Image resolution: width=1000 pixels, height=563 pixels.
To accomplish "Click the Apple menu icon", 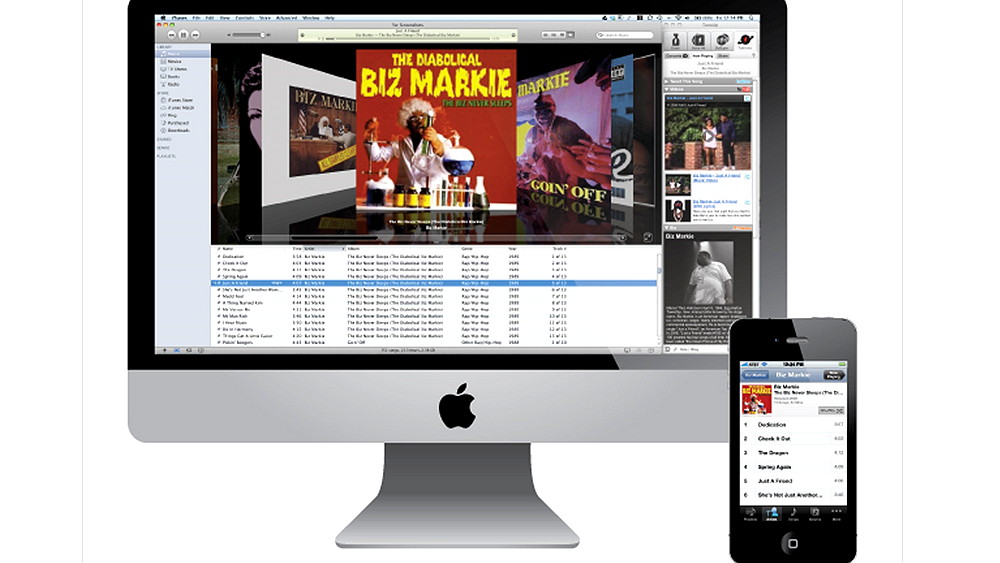I will [x=163, y=17].
